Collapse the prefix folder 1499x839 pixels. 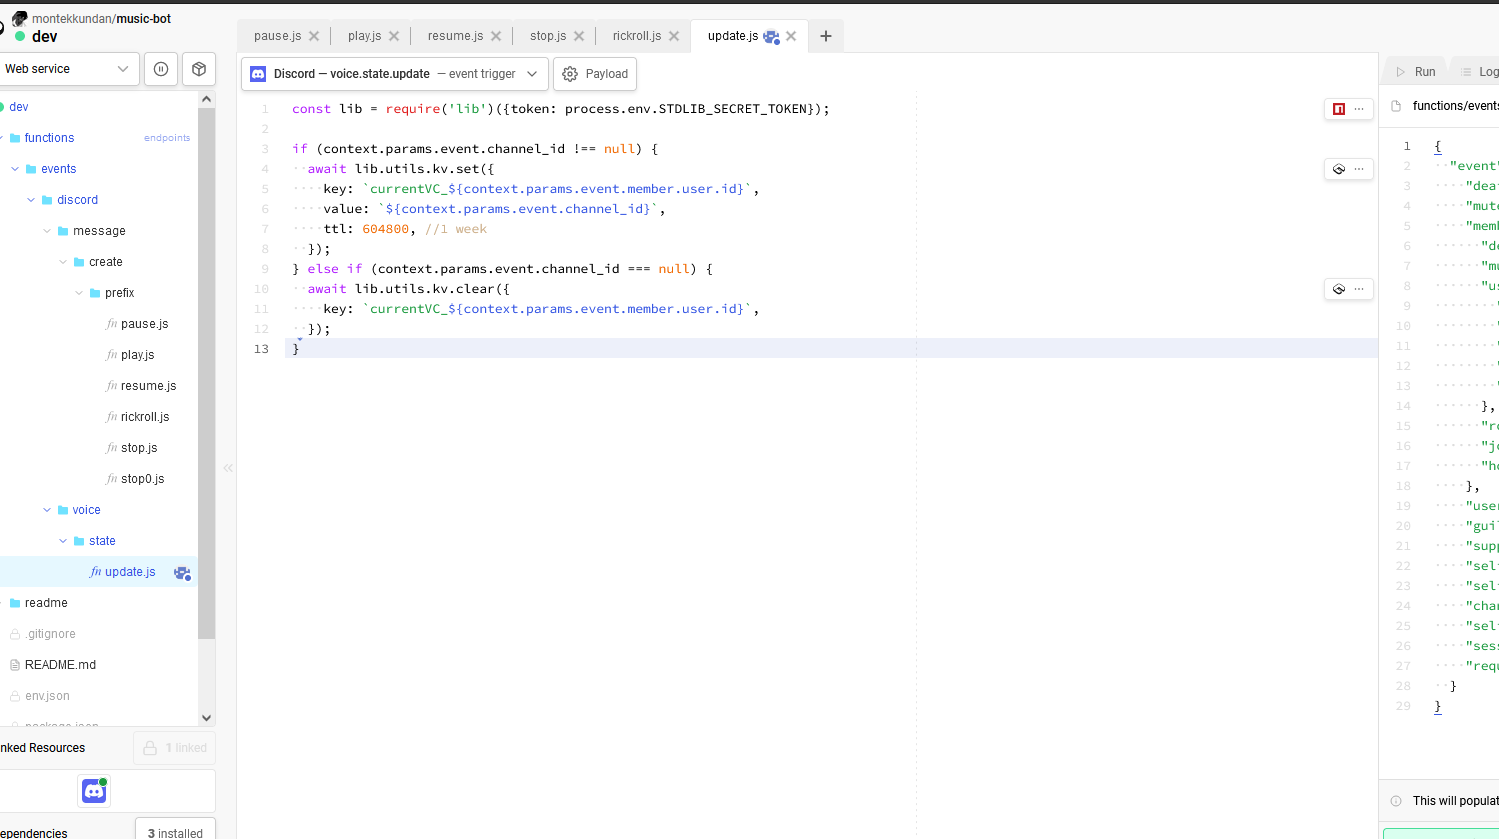79,293
